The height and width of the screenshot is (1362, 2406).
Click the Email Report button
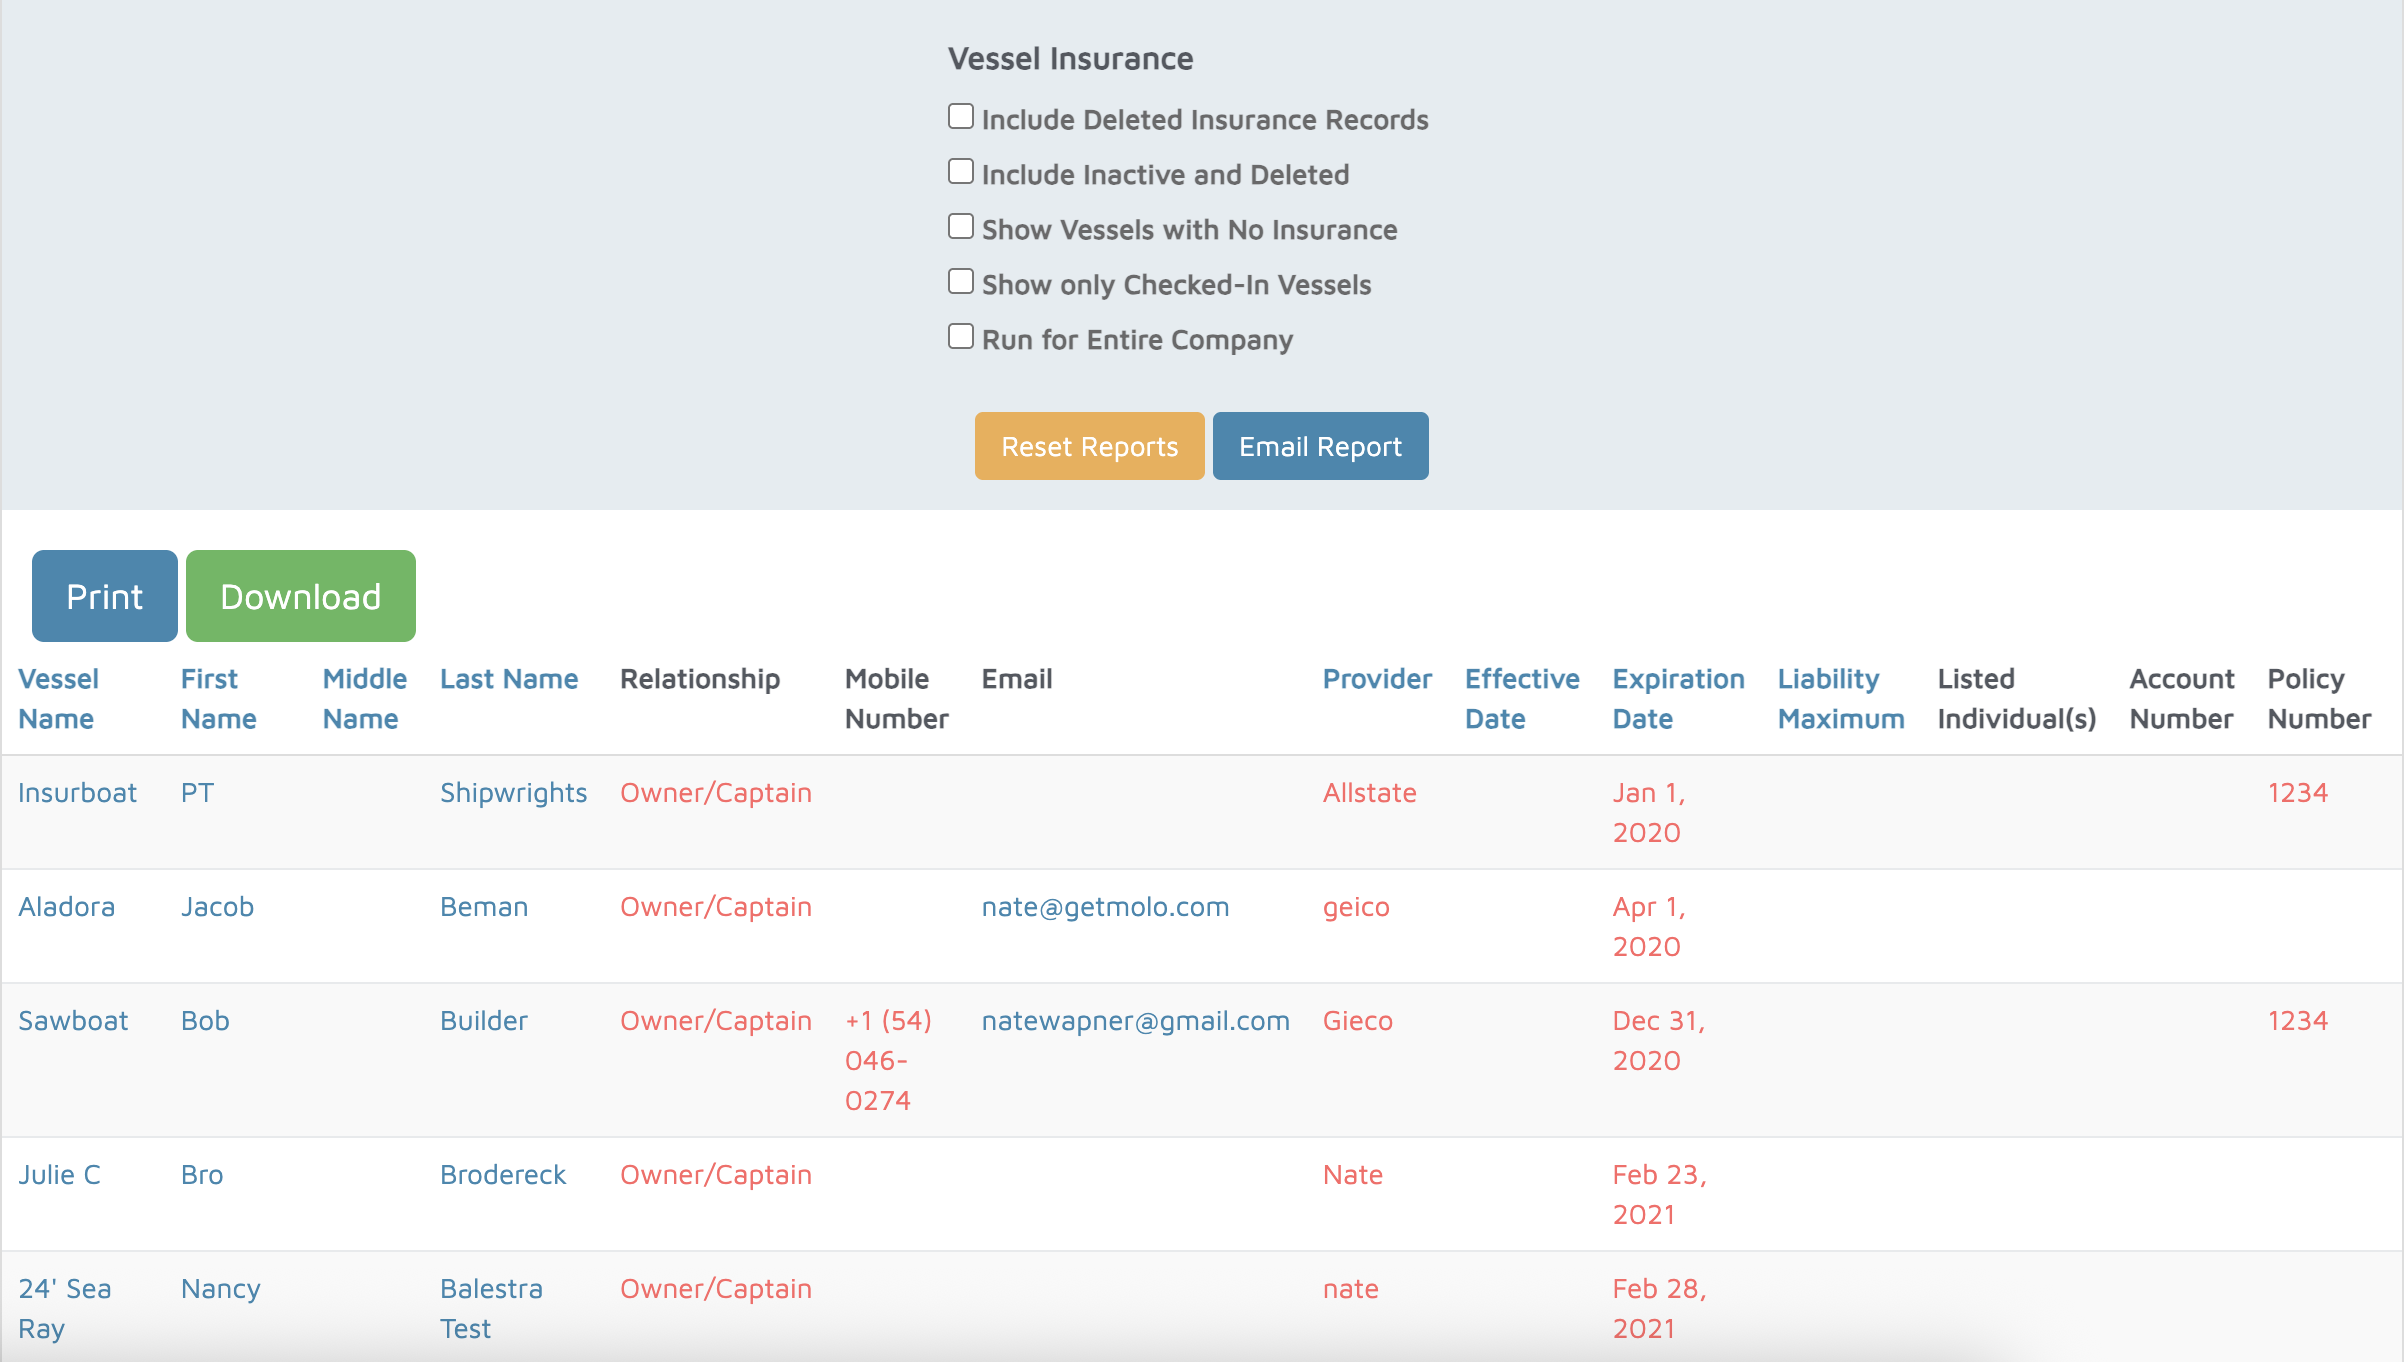(1319, 446)
